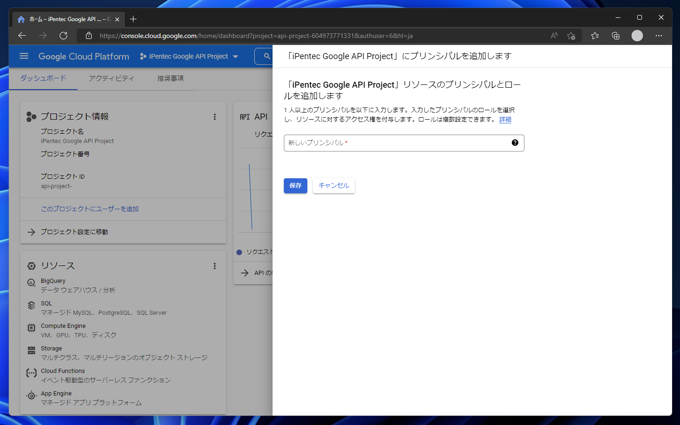This screenshot has height=425, width=680.
Task: Open the hamburger navigation menu
Action: pos(24,56)
